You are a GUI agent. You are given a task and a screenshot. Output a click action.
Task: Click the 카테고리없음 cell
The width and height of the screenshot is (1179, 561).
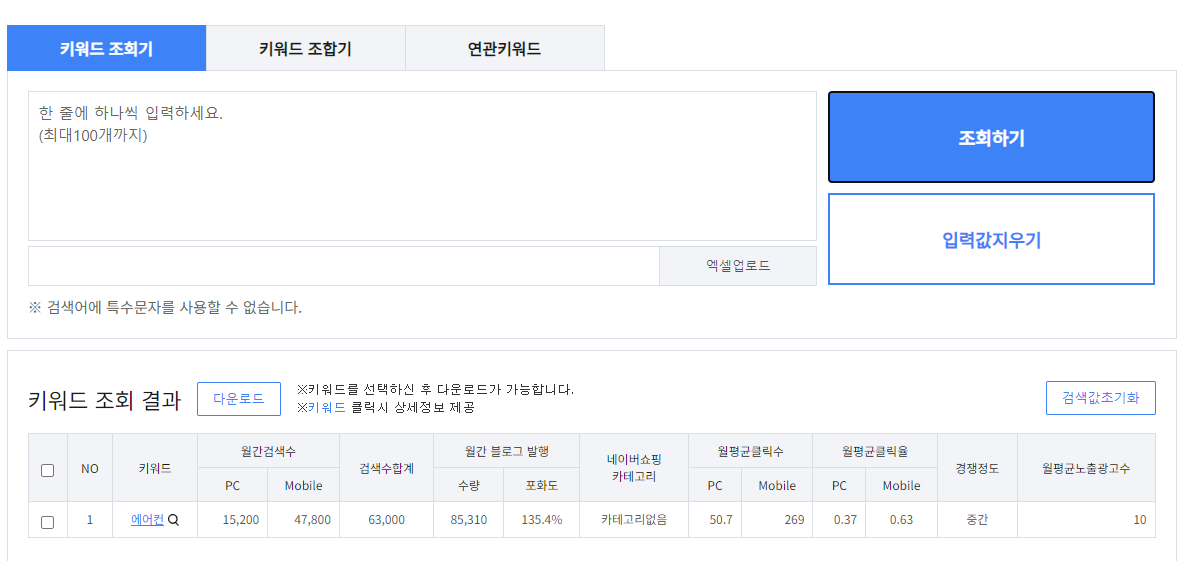pos(634,520)
